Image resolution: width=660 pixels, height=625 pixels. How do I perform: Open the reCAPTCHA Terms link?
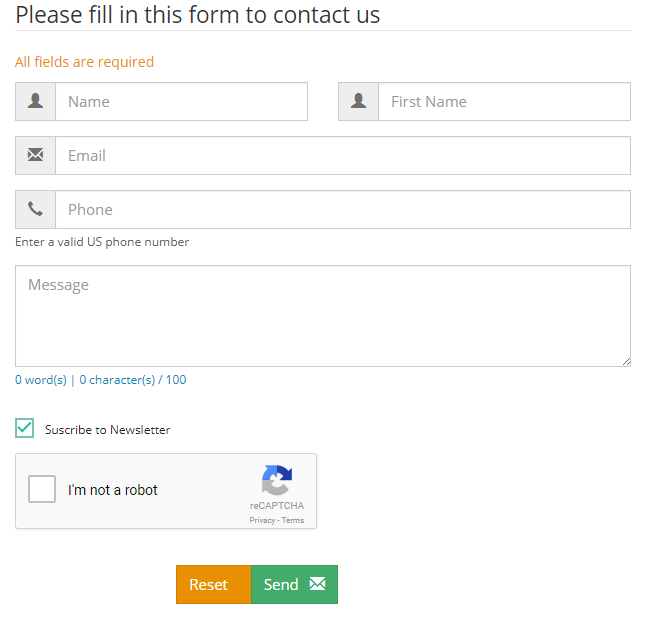point(293,521)
